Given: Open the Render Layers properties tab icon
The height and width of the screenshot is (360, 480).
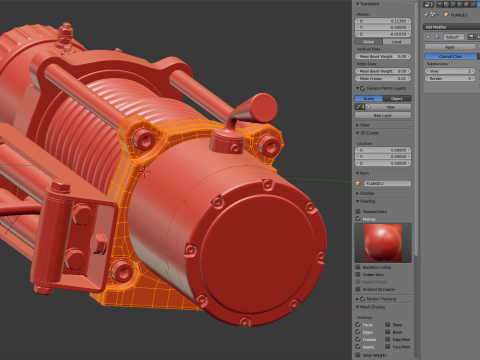Looking at the screenshot, I should pos(446,4).
